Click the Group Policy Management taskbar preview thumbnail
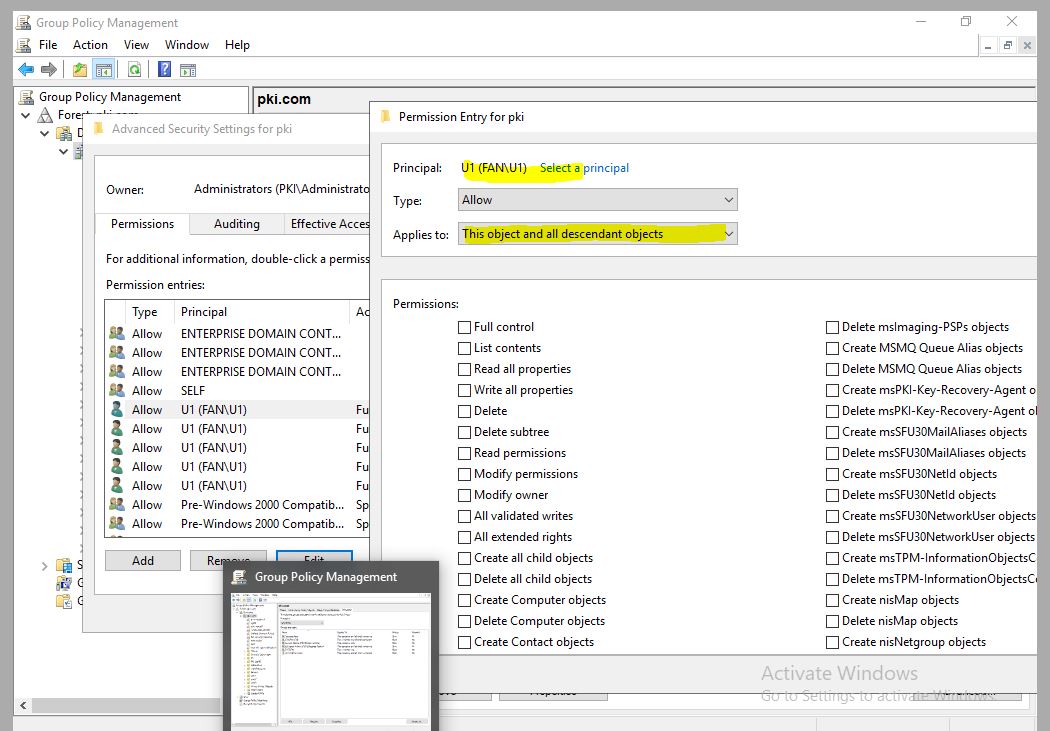Image resolution: width=1050 pixels, height=731 pixels. (x=331, y=661)
